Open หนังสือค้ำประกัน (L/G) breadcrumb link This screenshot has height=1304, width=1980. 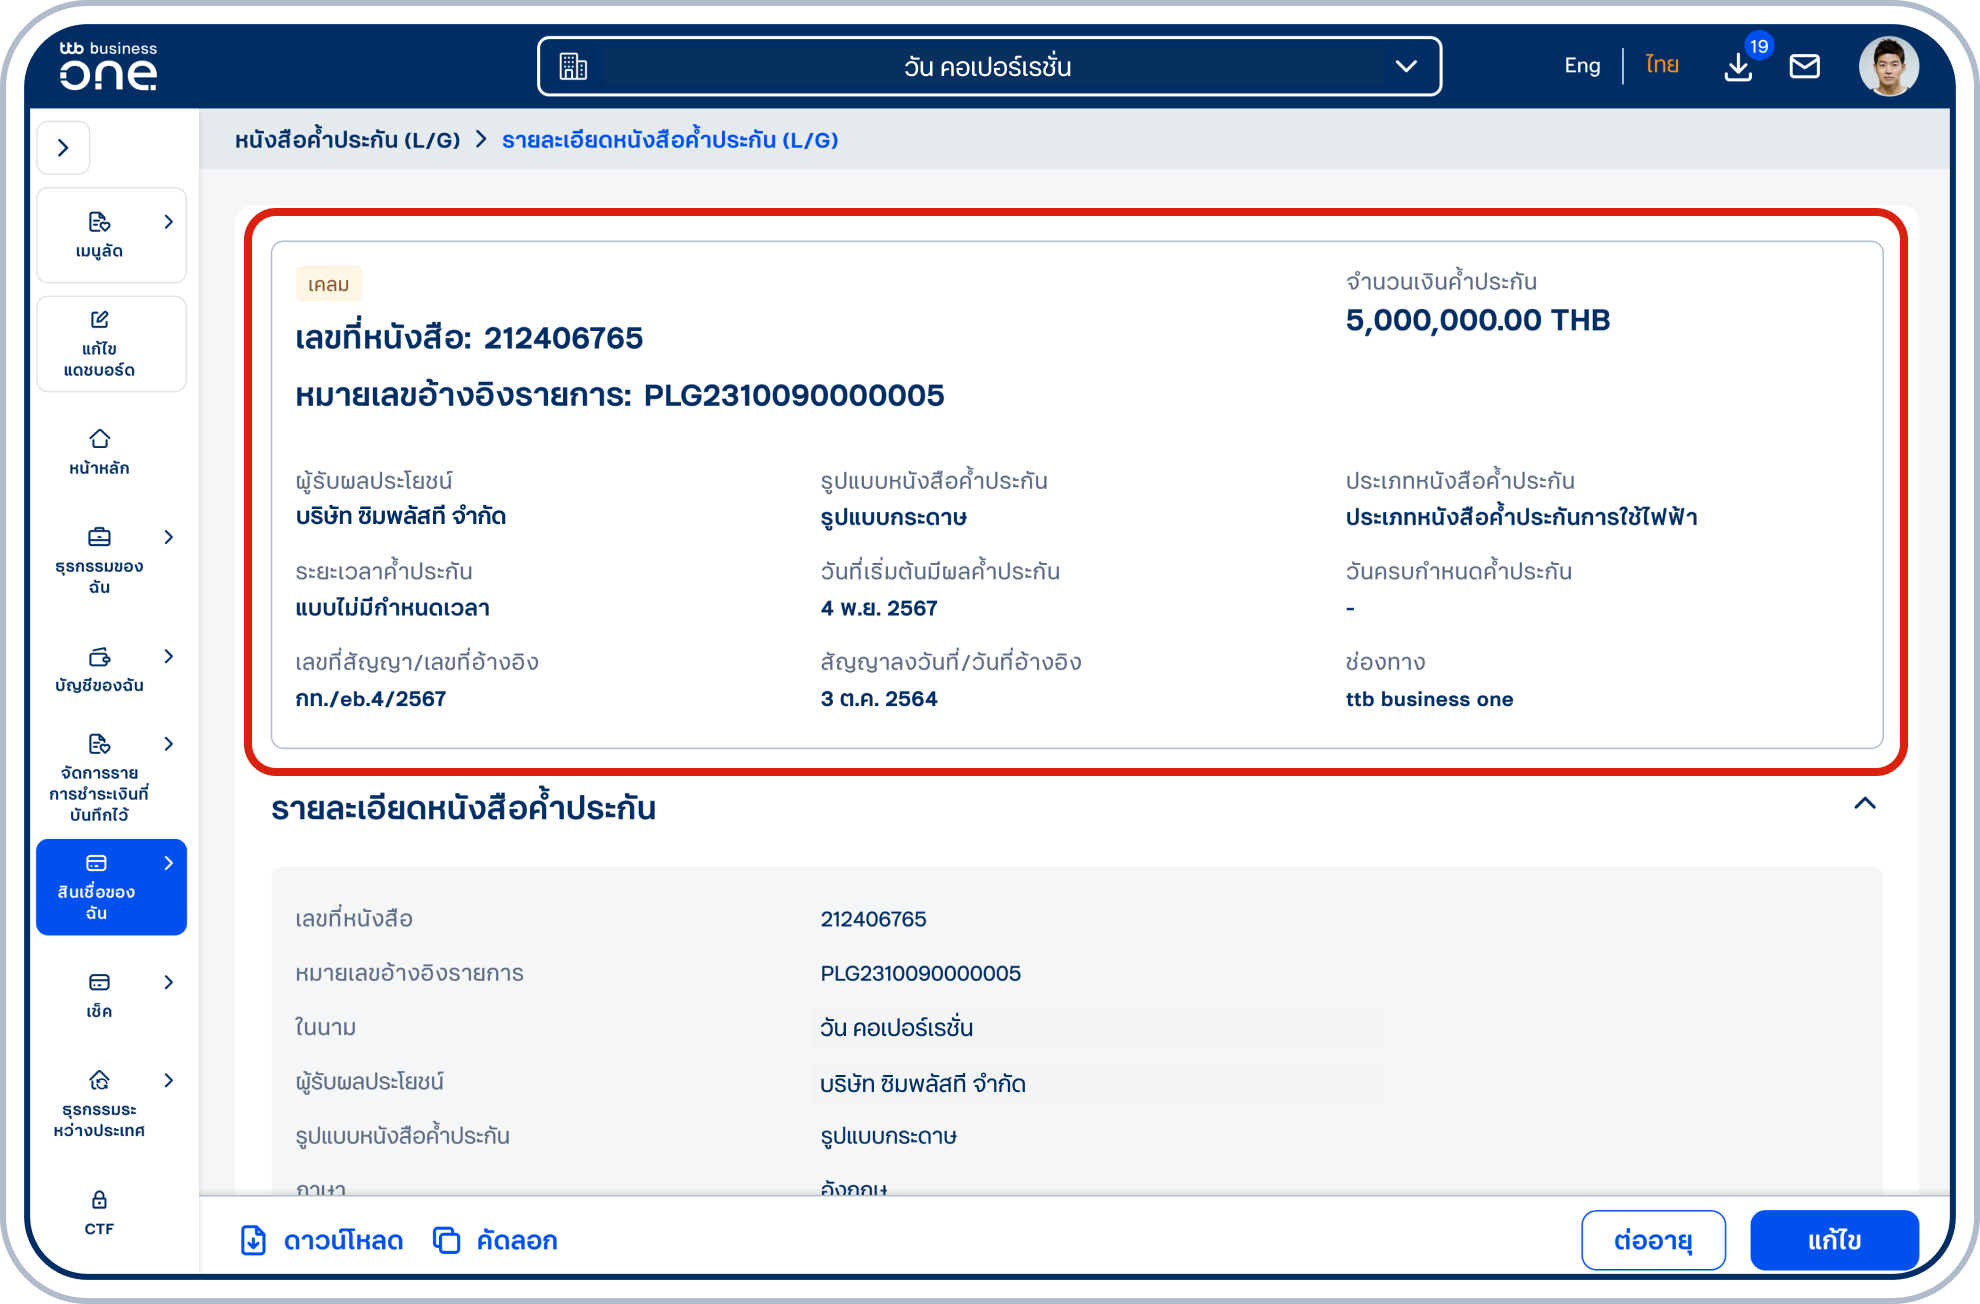click(346, 140)
